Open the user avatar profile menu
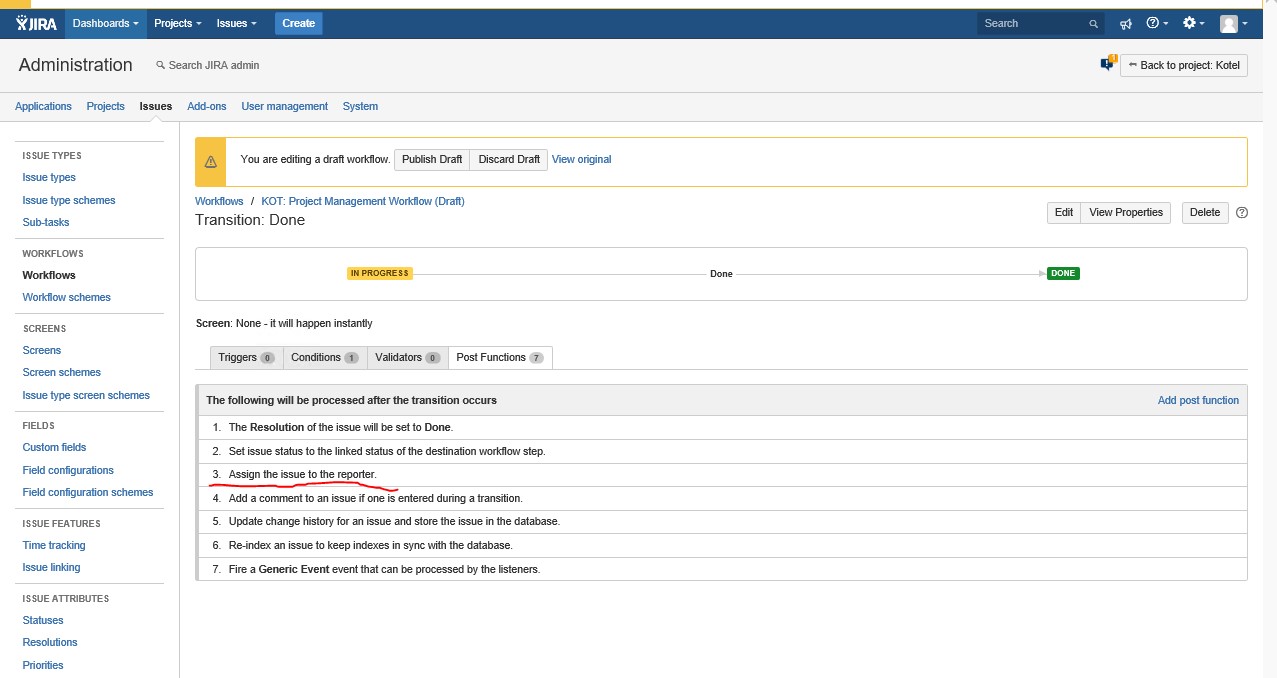Screen dimensions: 1277x678 1233,23
